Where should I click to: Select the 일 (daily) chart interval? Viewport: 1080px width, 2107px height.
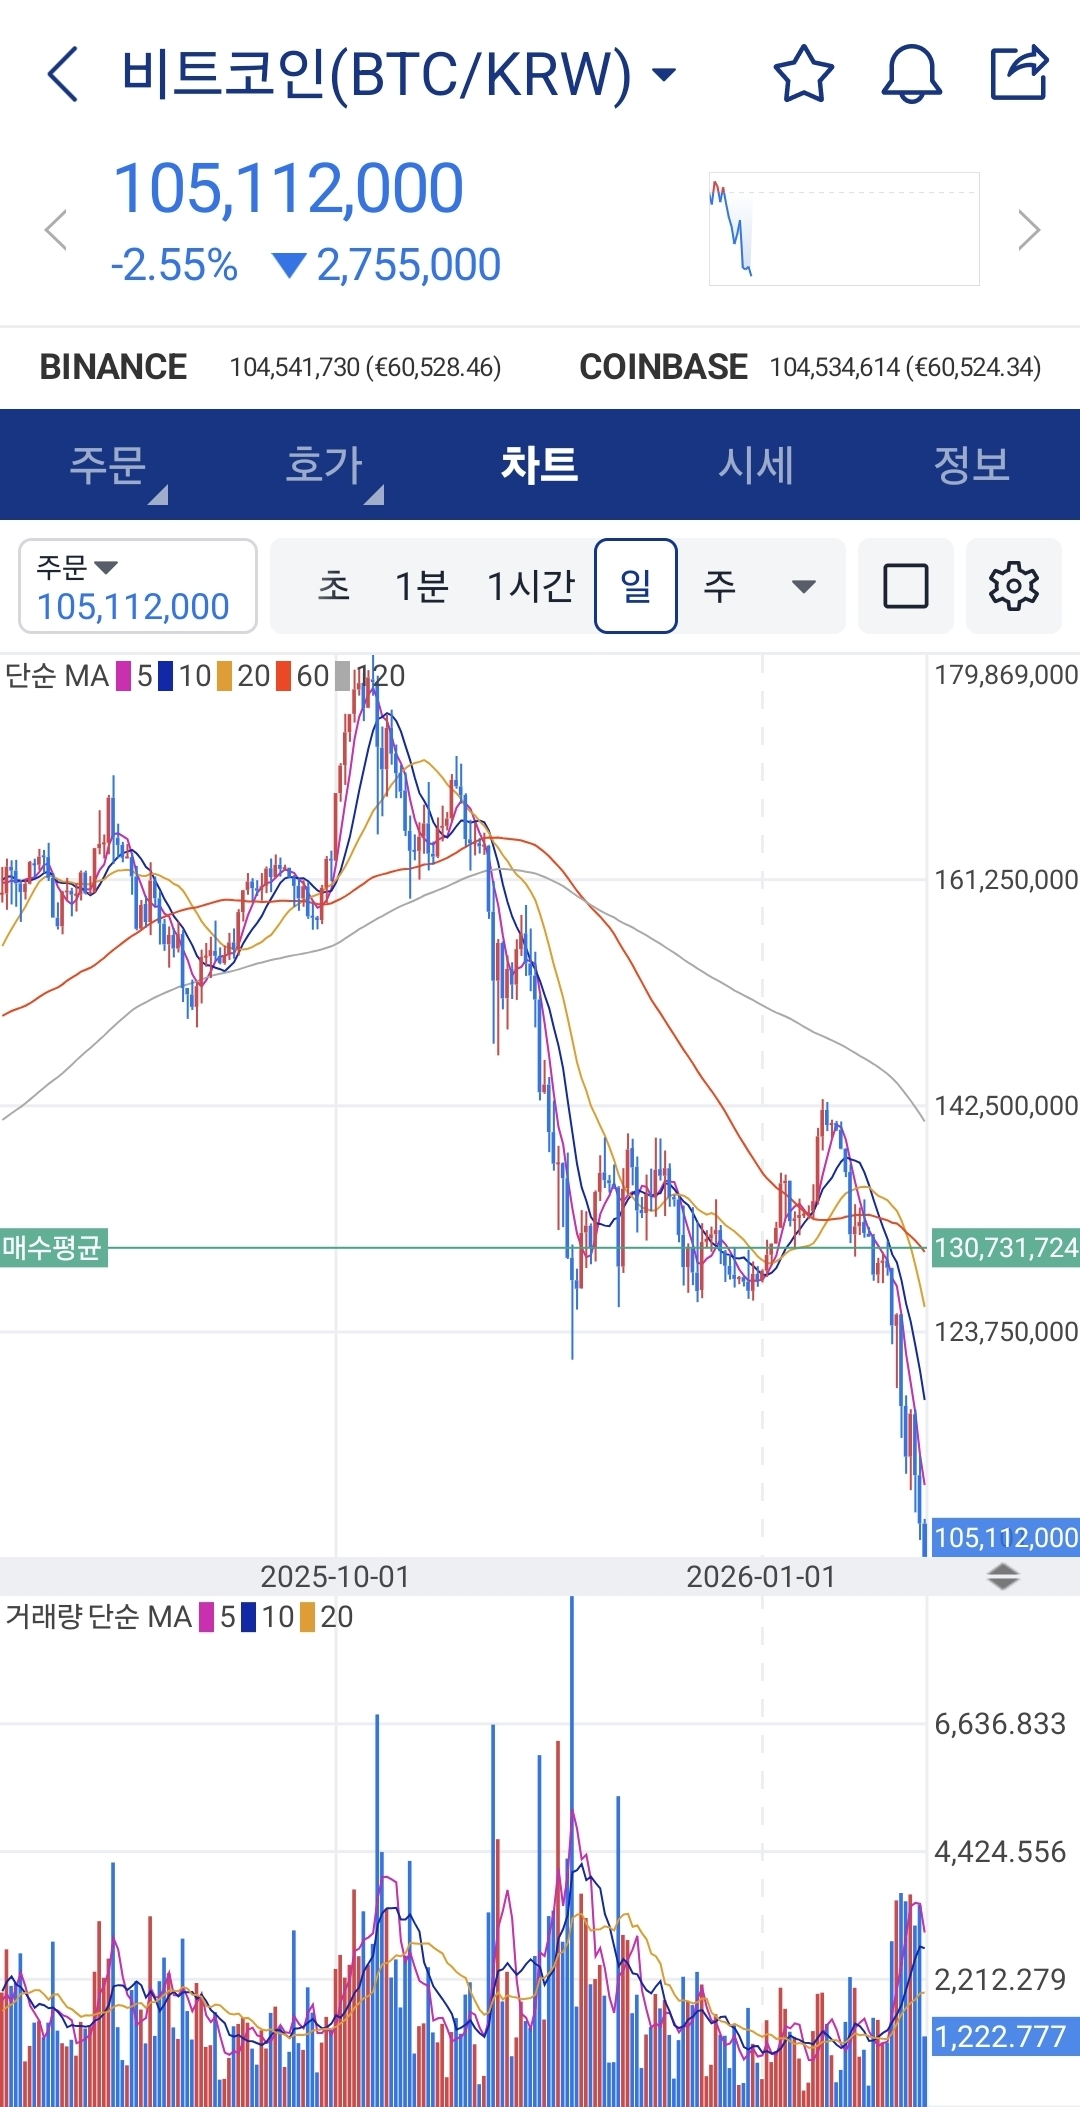tap(636, 586)
